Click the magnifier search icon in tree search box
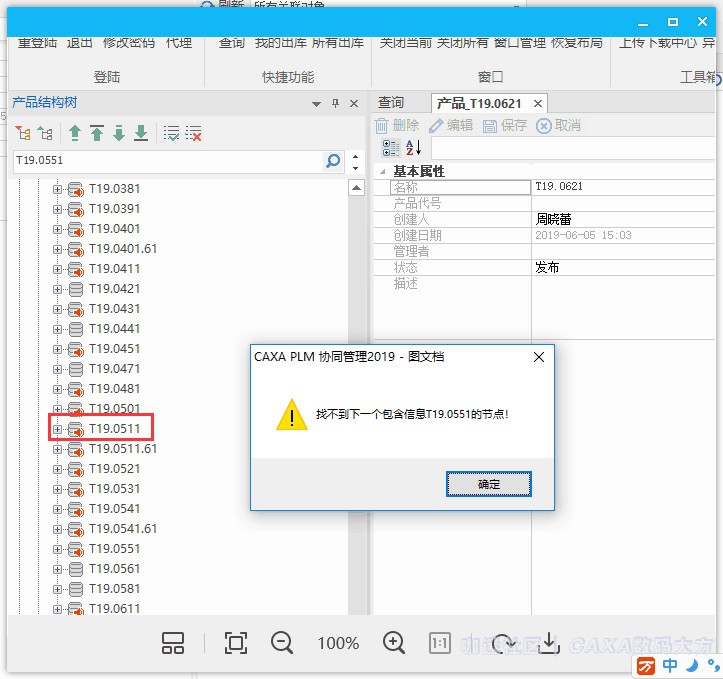 click(x=333, y=161)
